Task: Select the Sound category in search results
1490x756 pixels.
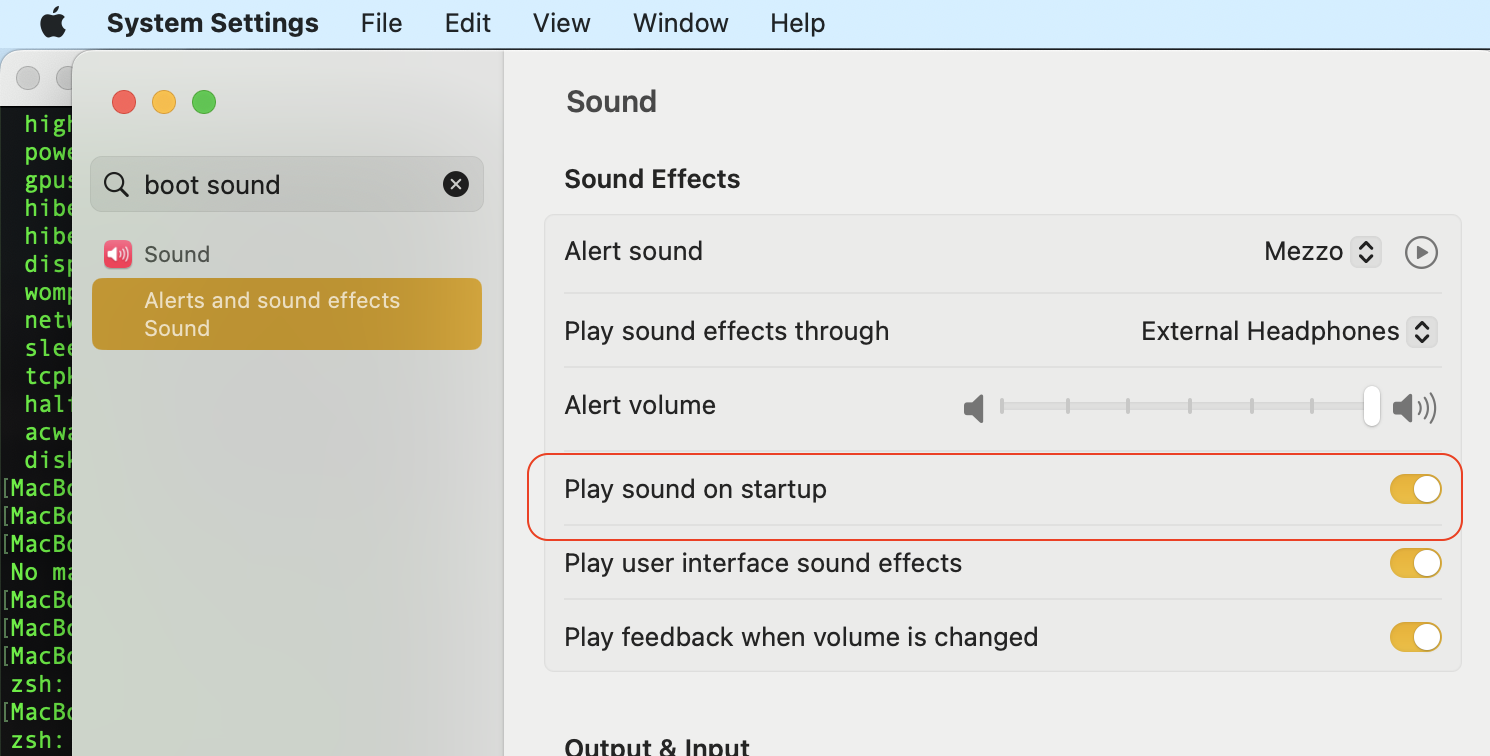Action: (x=177, y=254)
